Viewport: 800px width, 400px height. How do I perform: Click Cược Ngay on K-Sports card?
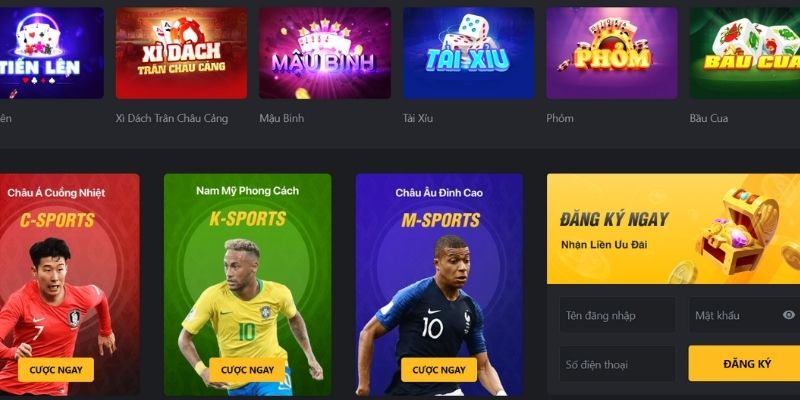(x=247, y=370)
